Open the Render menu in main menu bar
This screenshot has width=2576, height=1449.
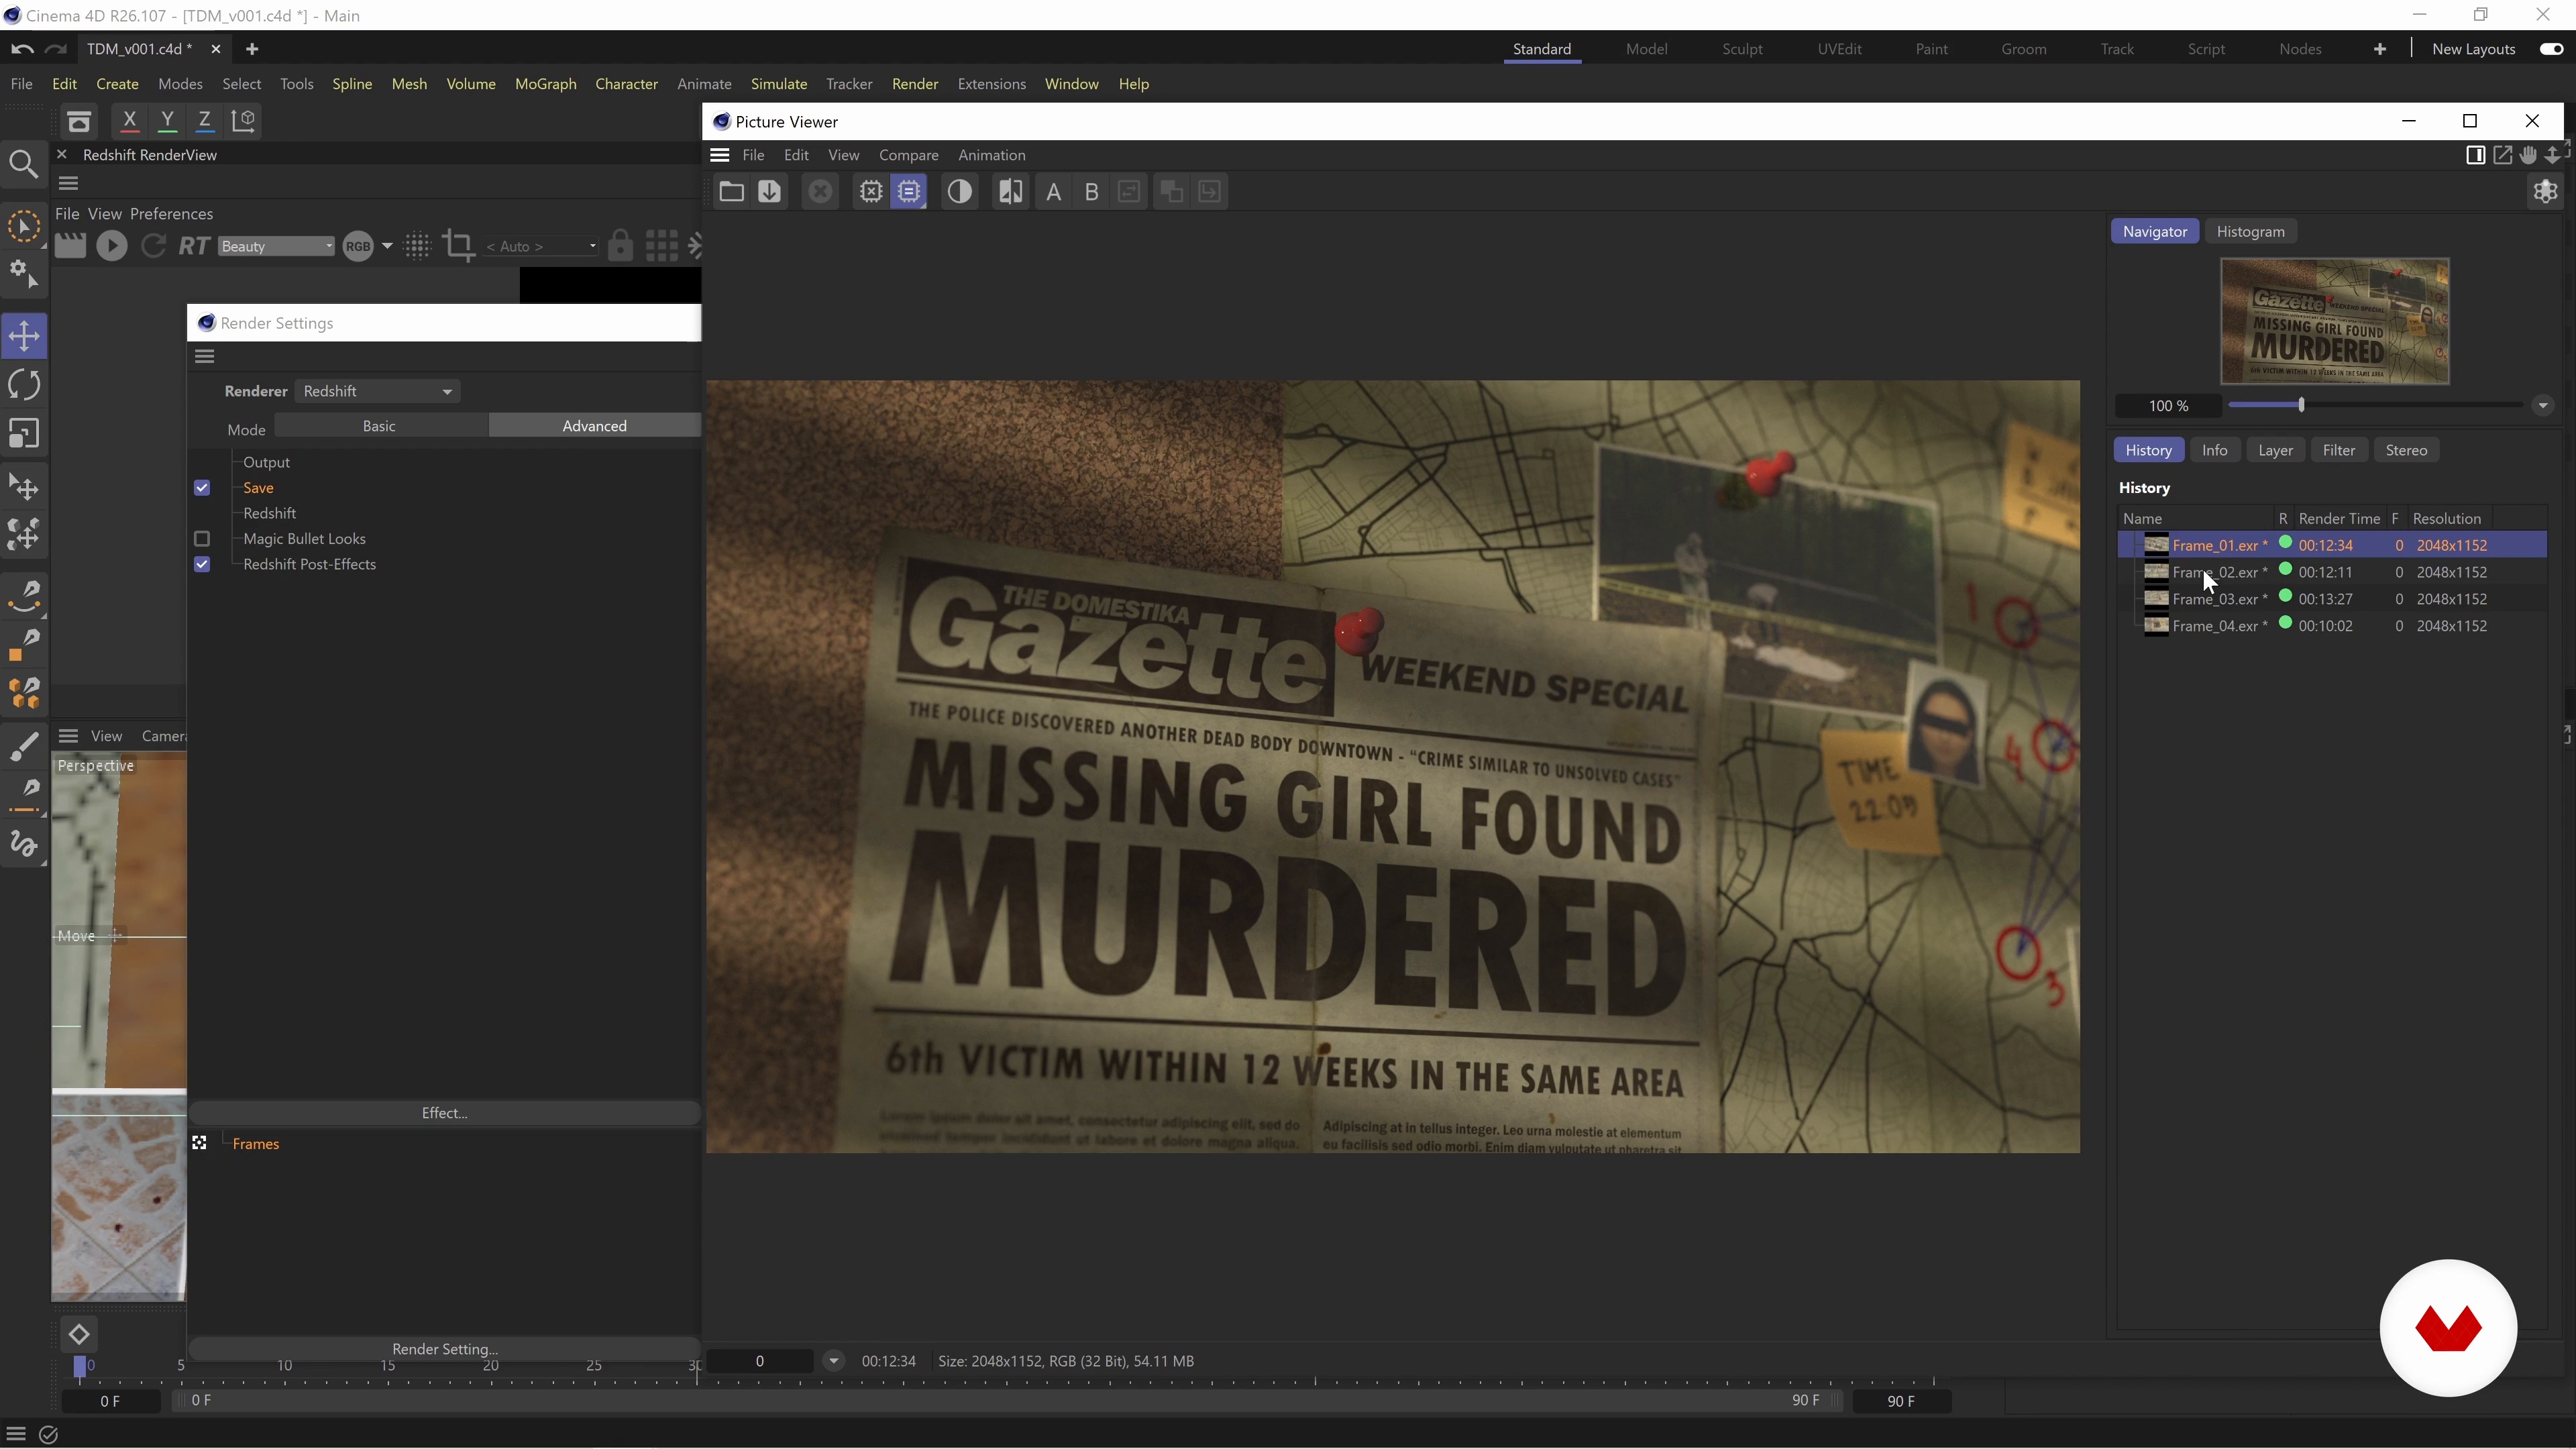[914, 84]
